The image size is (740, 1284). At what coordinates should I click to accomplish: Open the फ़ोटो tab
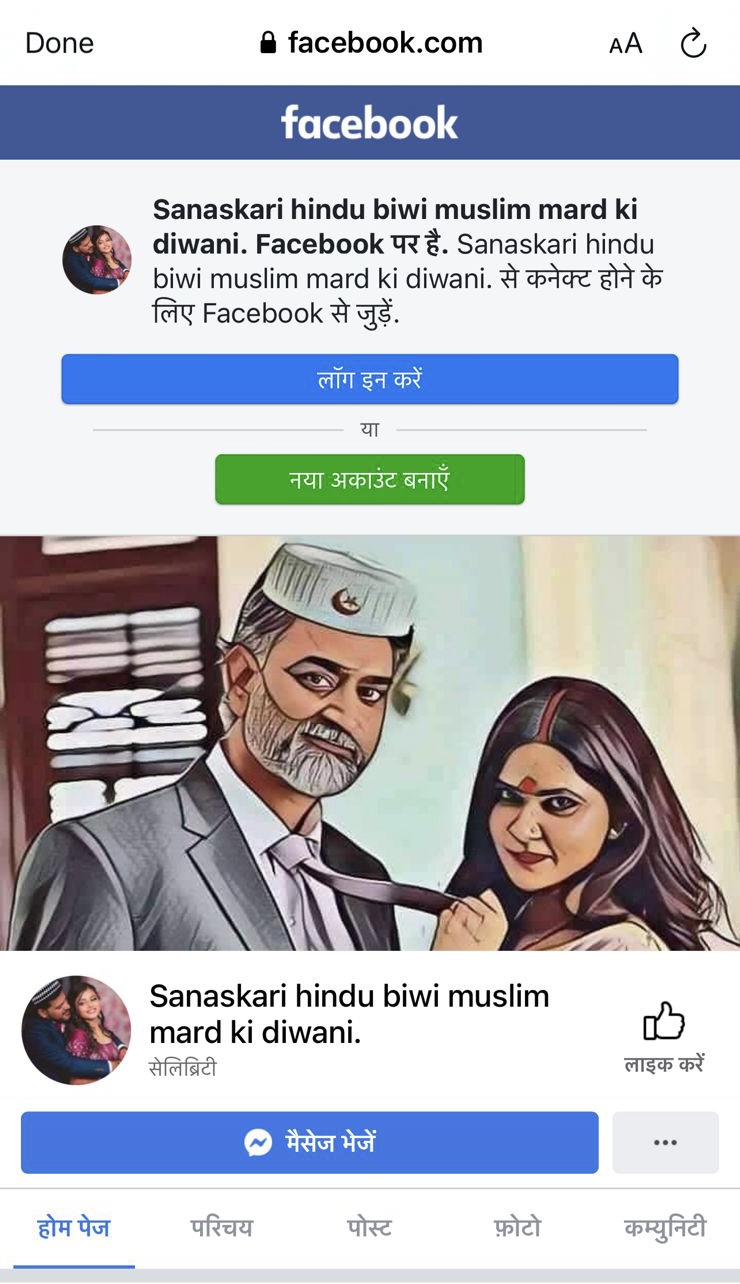(516, 1227)
